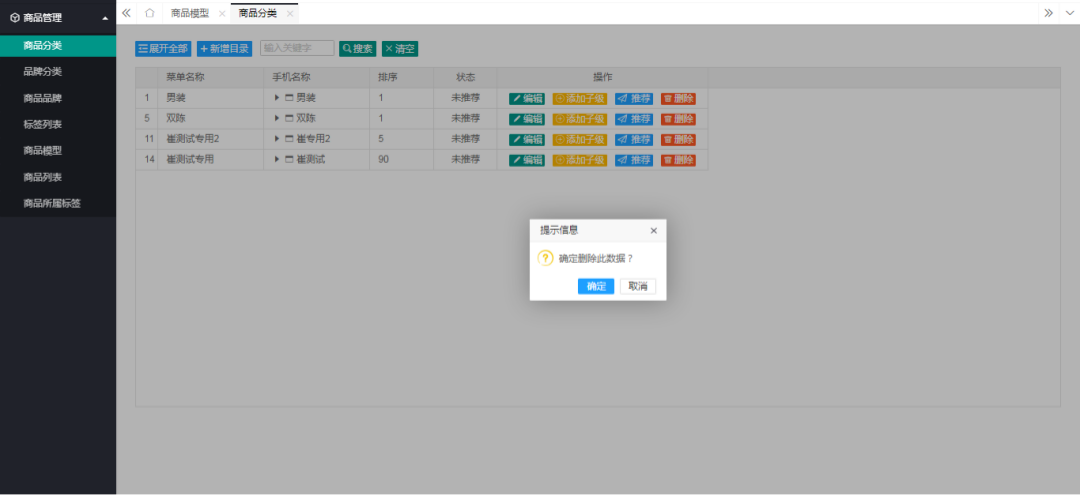Add a sub-level to 双陈 row
1080x495 pixels.
(x=580, y=119)
